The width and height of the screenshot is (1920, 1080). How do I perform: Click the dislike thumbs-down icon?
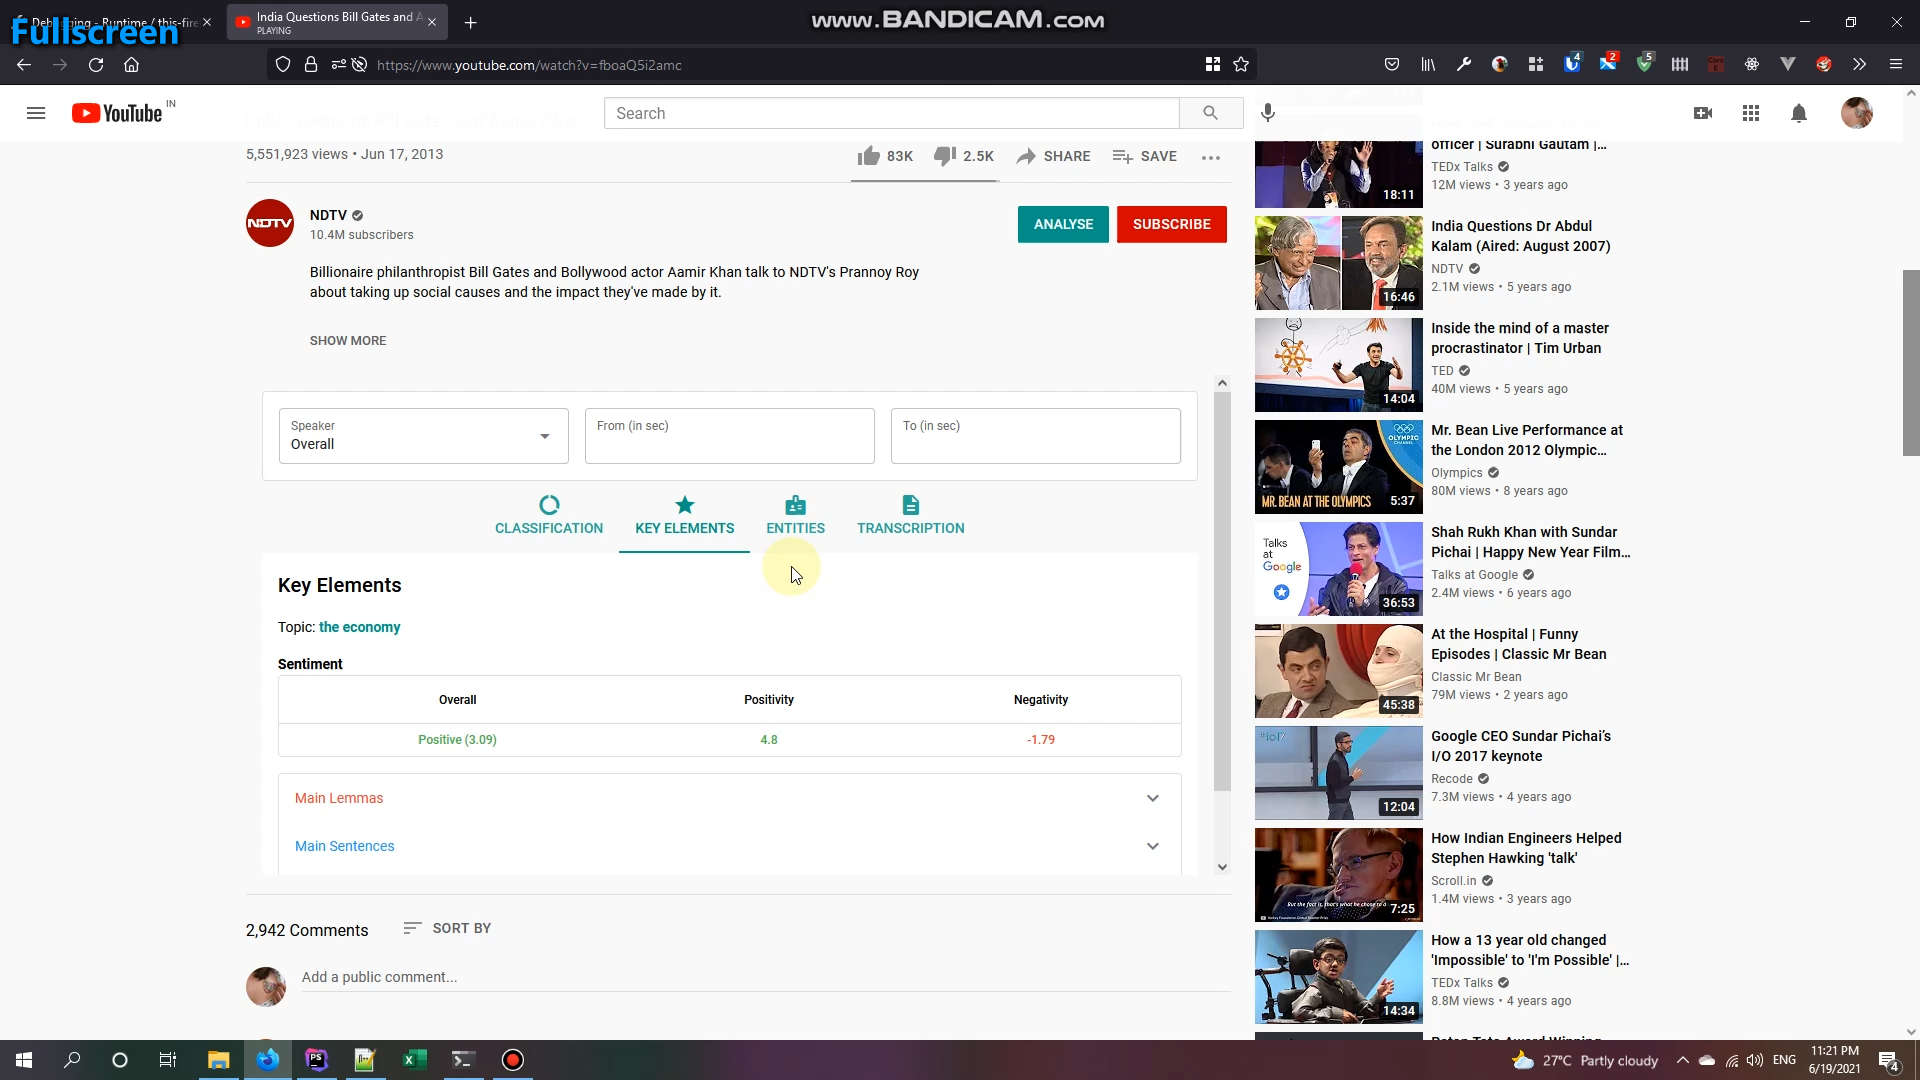(944, 156)
